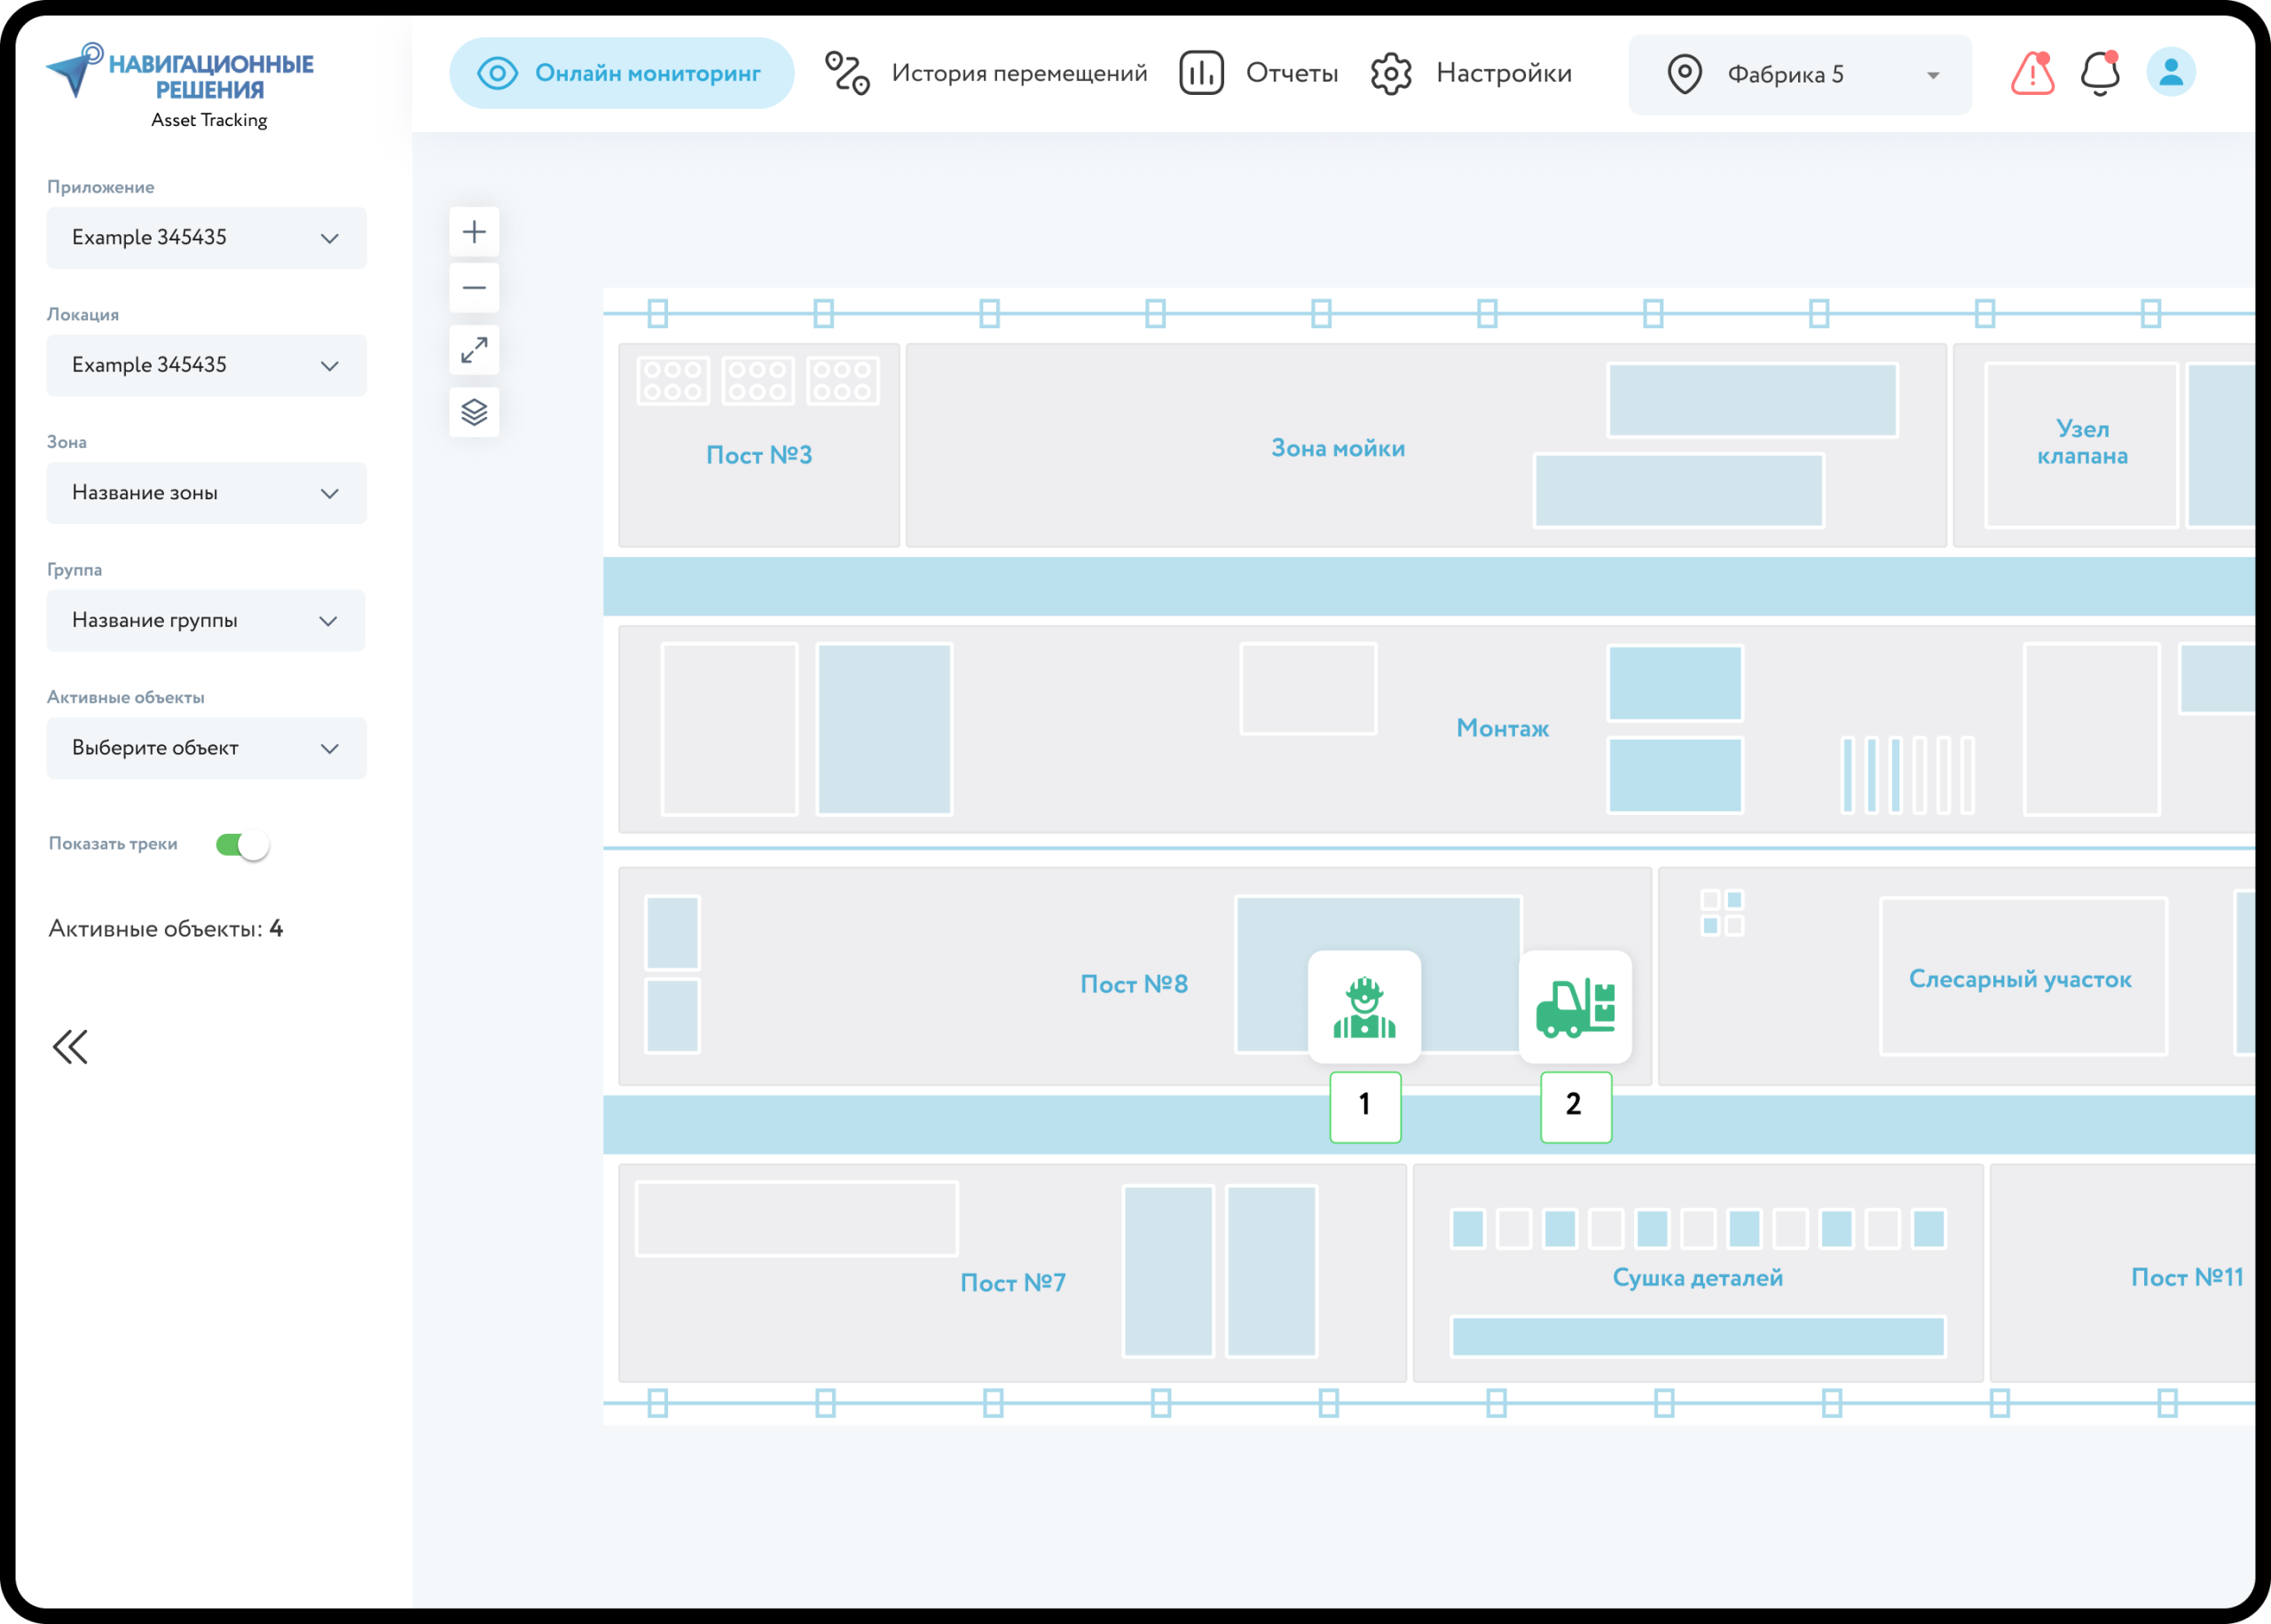Toggle the Показать треки switch
The width and height of the screenshot is (2271, 1624).
(242, 845)
